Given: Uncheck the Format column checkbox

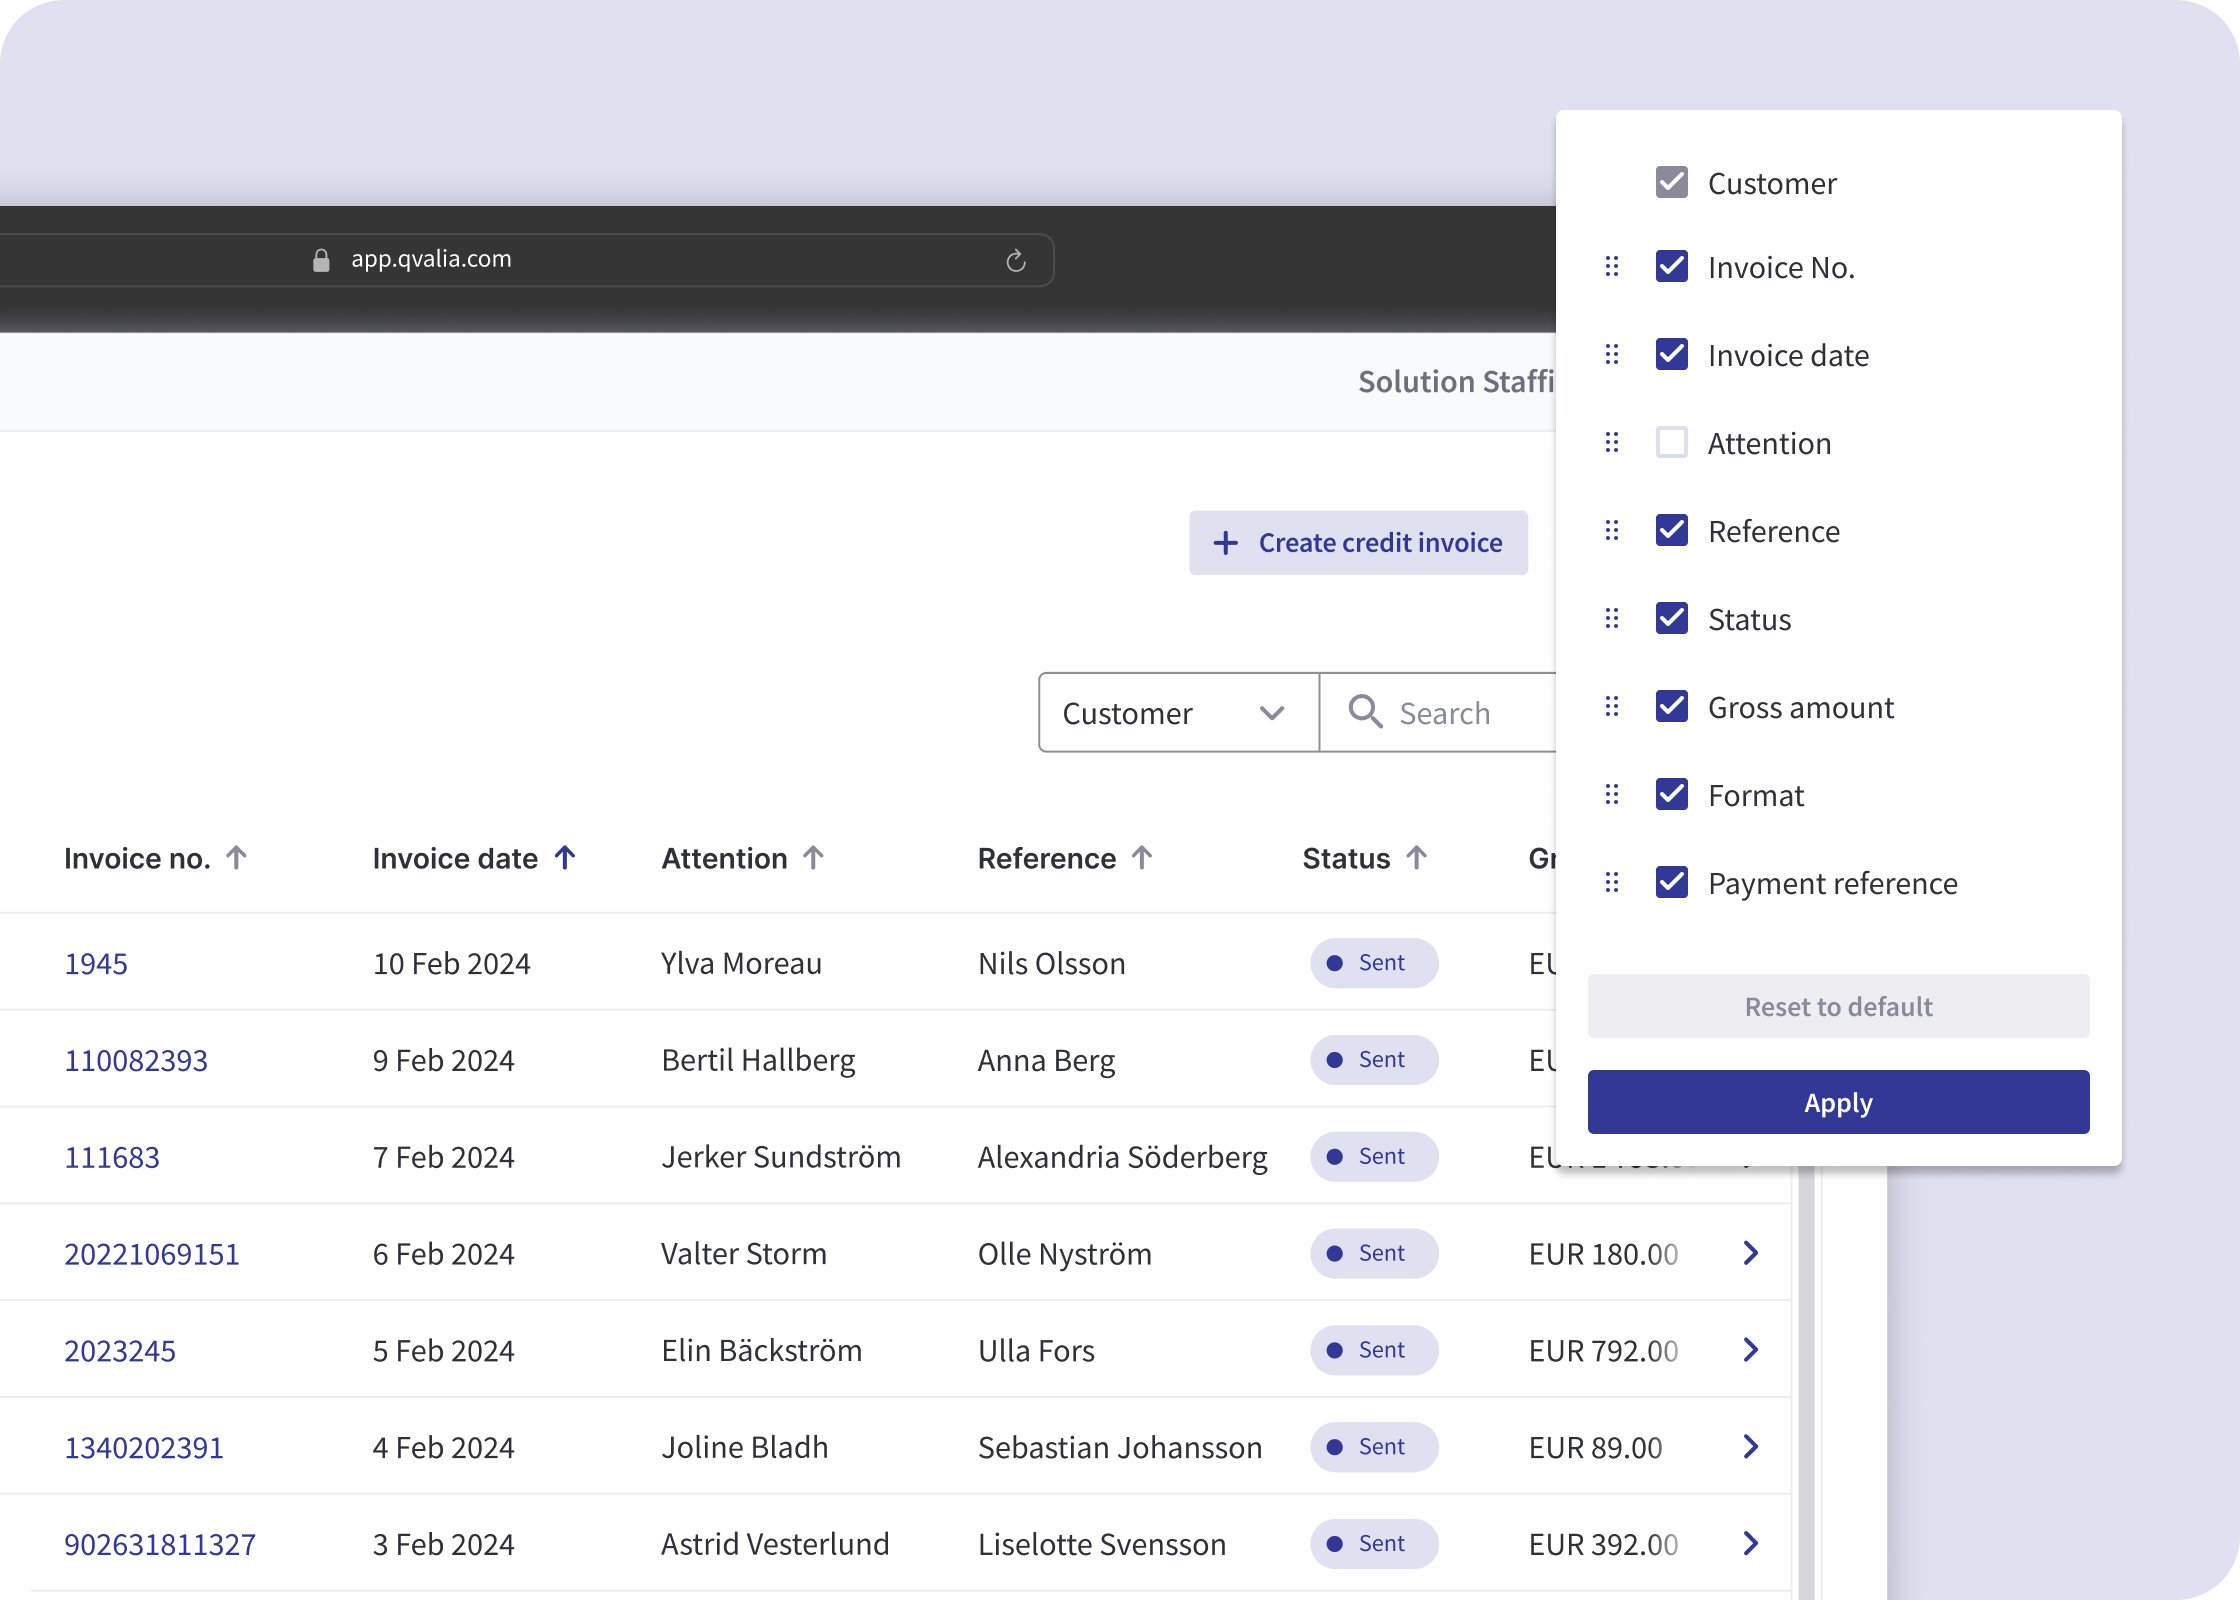Looking at the screenshot, I should click(x=1671, y=795).
